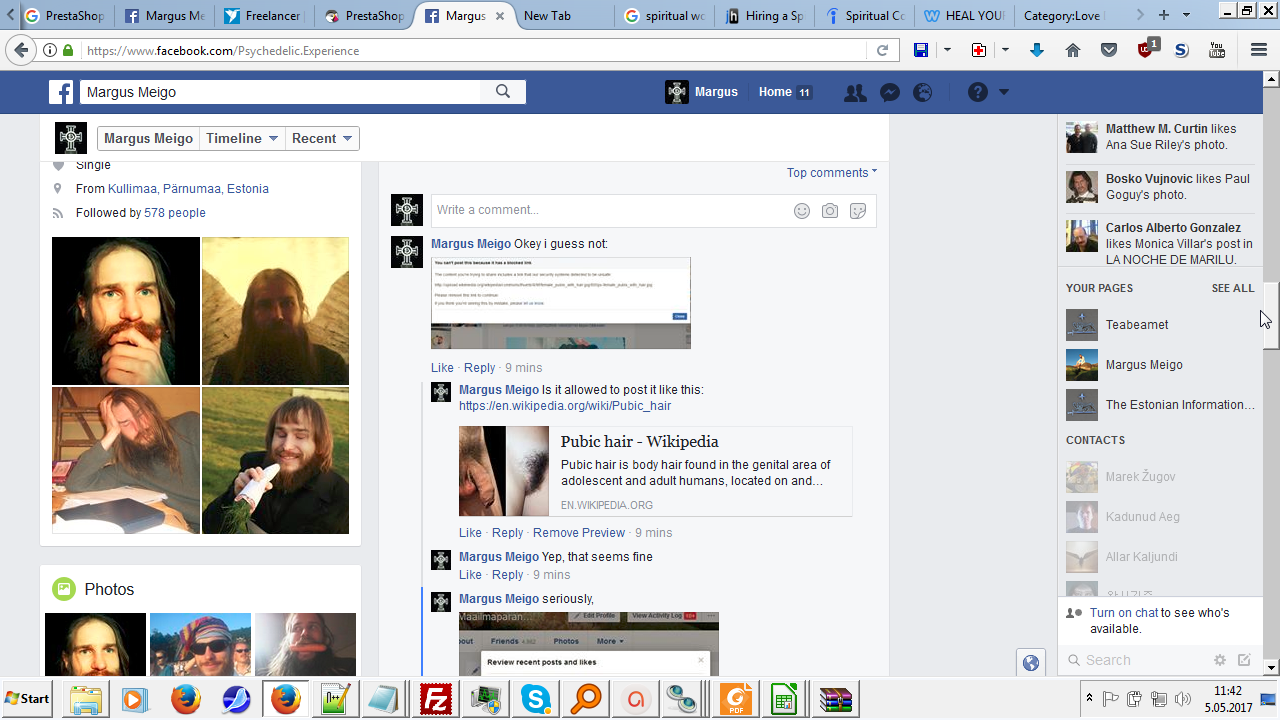This screenshot has width=1280, height=720.
Task: Open the Top comments sorting dropdown
Action: coord(832,173)
